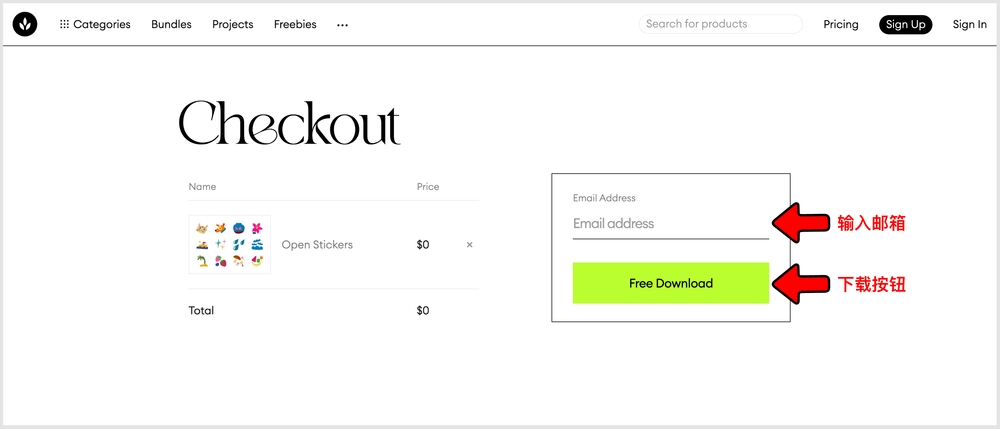Screen dimensions: 1000x429
Task: Click the red arrow beside email field
Action: (x=800, y=224)
